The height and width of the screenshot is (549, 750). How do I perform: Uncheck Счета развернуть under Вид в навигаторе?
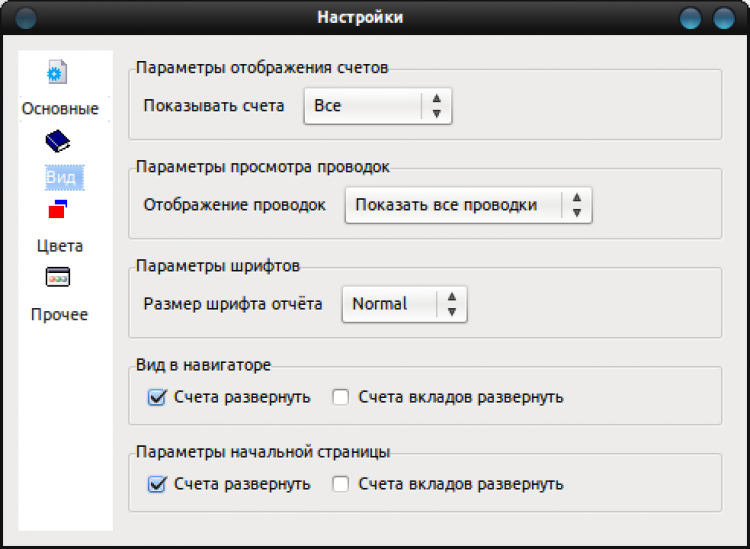point(156,397)
